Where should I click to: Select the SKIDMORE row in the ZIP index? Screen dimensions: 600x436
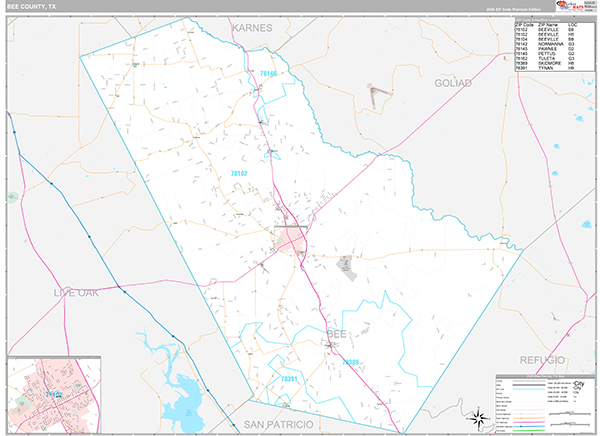coord(545,63)
